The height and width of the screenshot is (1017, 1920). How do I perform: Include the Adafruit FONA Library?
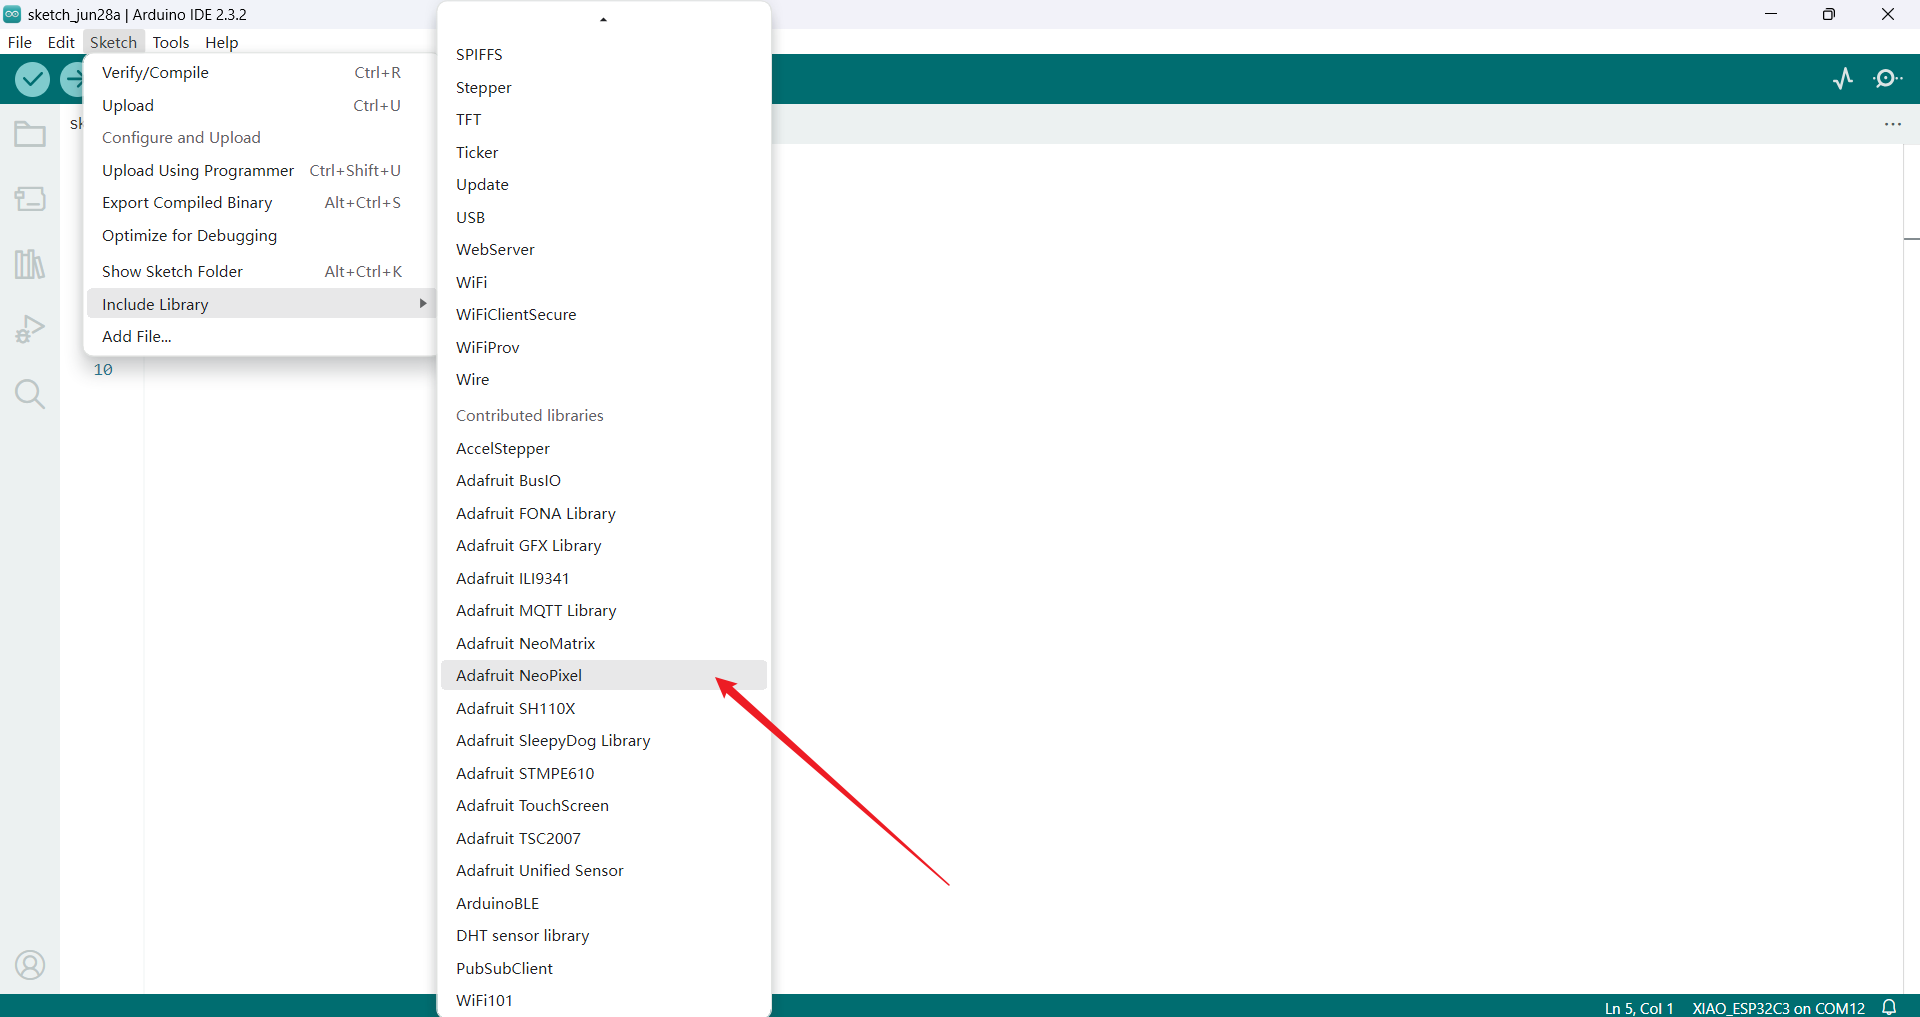tap(604, 514)
